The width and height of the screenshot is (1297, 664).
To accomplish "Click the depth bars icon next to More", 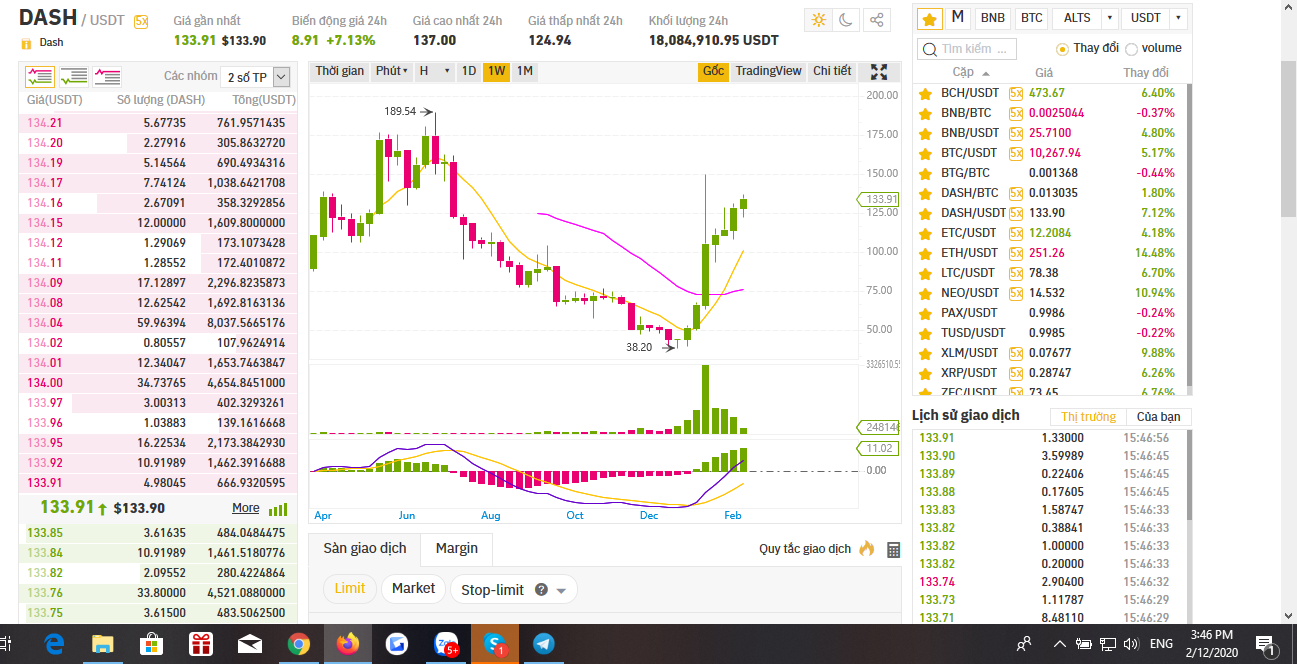I will coord(278,509).
